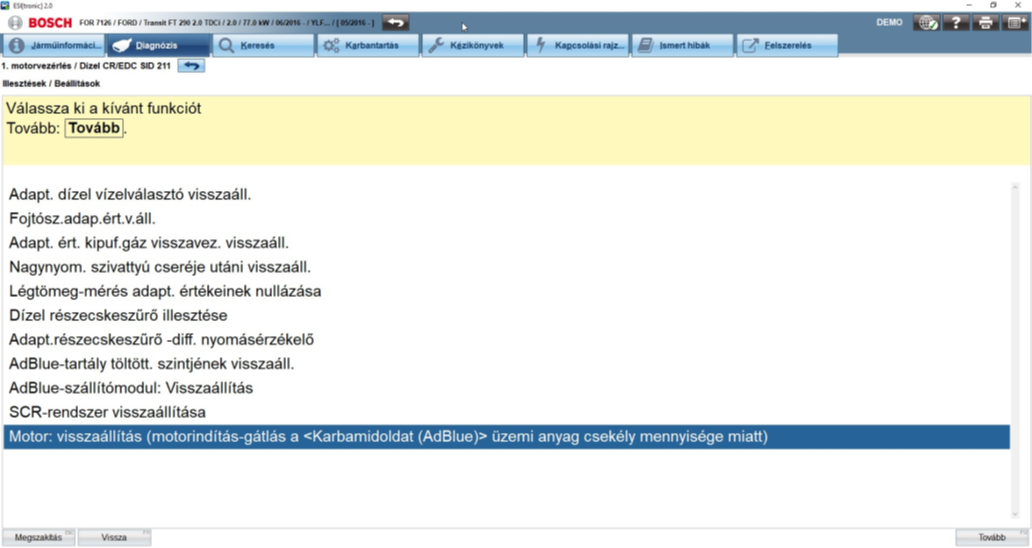Open the Kapcsolási rajz wiring diagram tab
This screenshot has height=548, width=1032.
(578, 45)
